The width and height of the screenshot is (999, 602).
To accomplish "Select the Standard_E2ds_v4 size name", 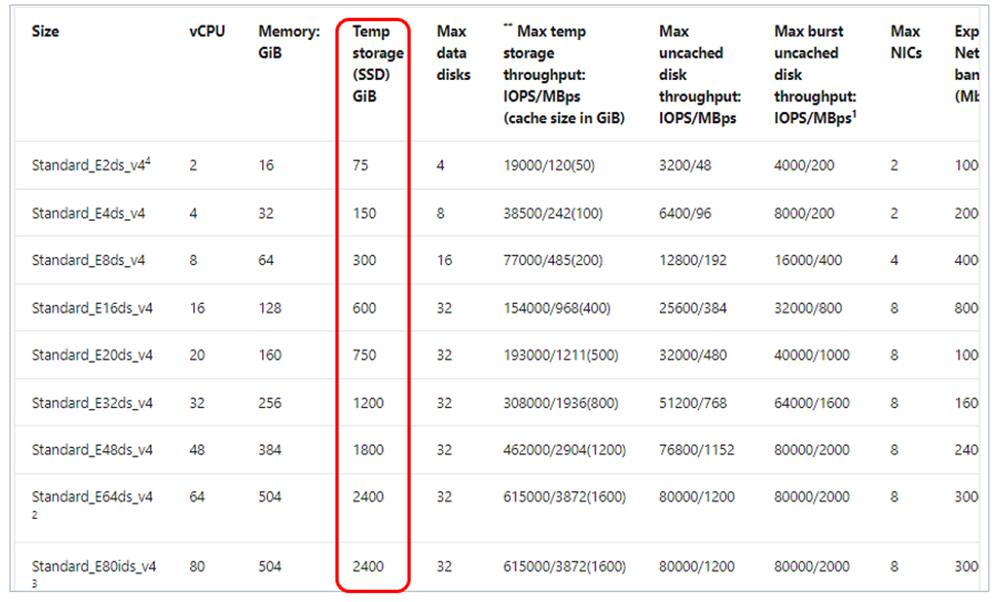I will [x=91, y=165].
